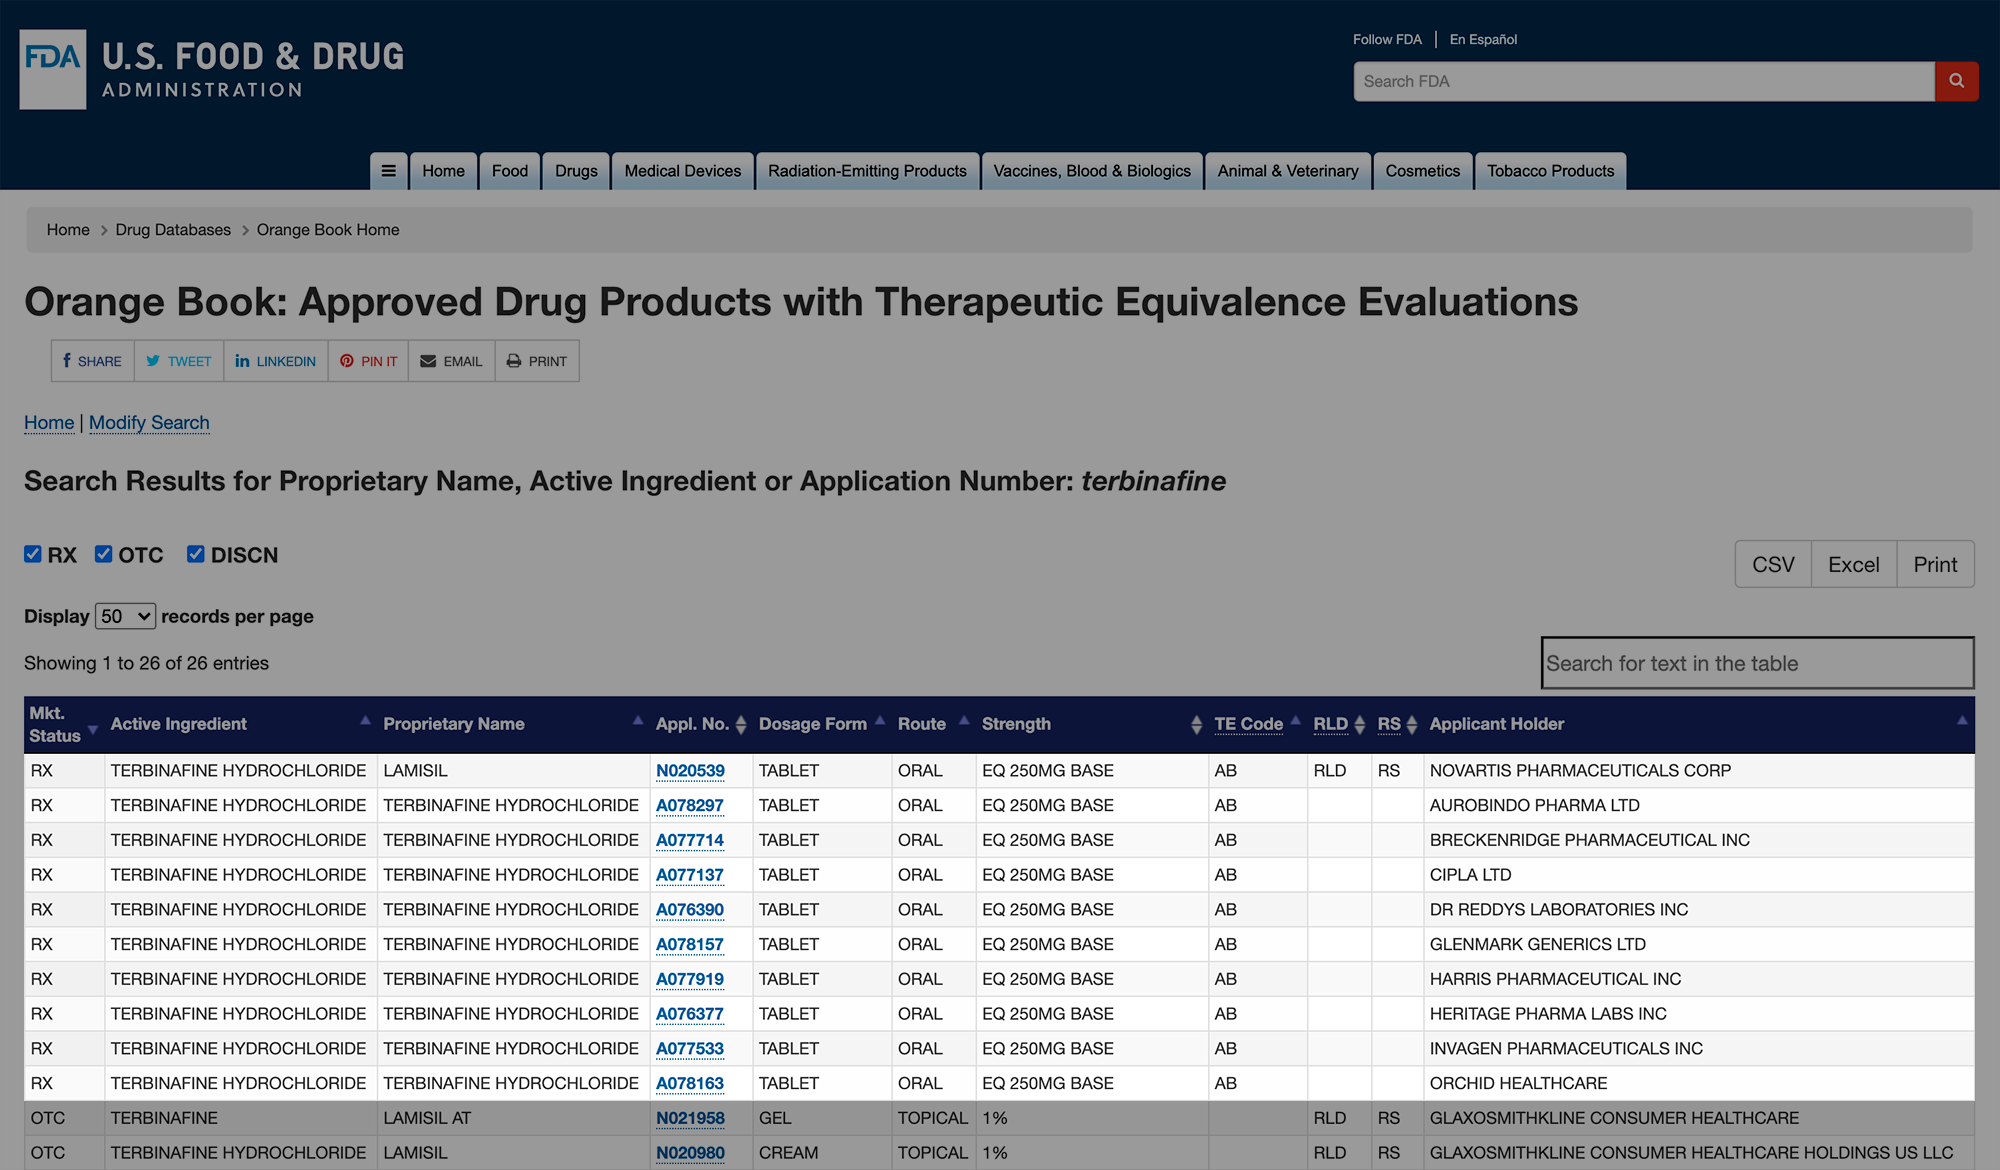Open application N020539
The image size is (2000, 1170).
[690, 771]
